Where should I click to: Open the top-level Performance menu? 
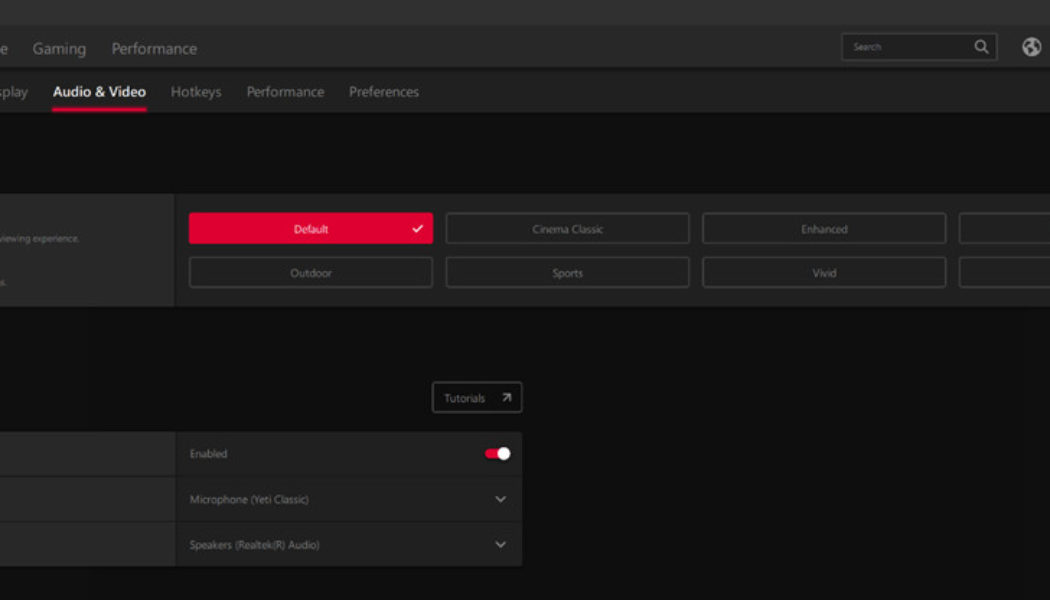coord(154,48)
